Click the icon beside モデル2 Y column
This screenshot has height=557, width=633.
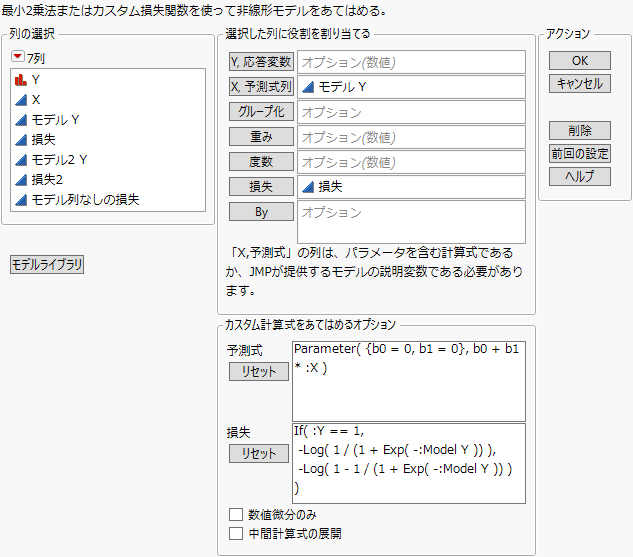click(21, 160)
